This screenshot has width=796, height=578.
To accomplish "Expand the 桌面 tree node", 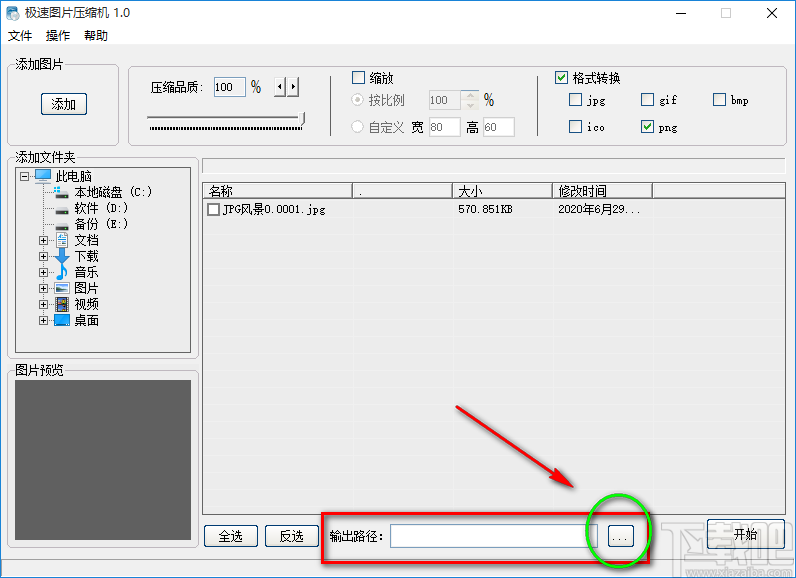I will click(x=43, y=320).
